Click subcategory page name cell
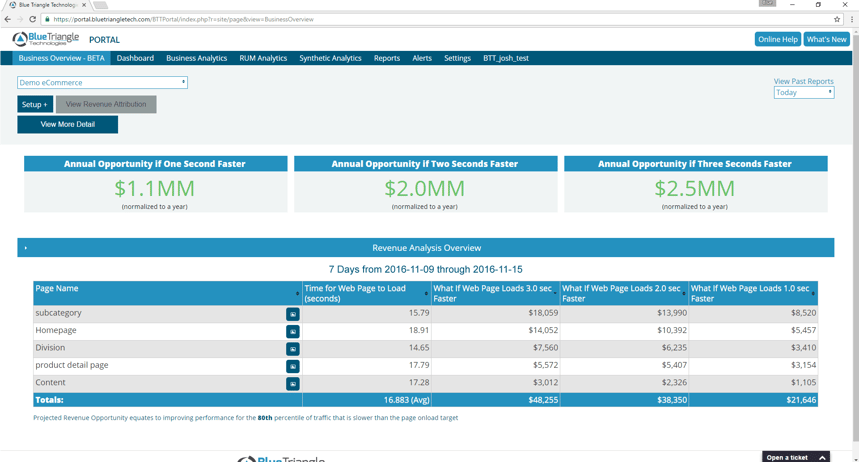This screenshot has width=859, height=462. (x=58, y=313)
